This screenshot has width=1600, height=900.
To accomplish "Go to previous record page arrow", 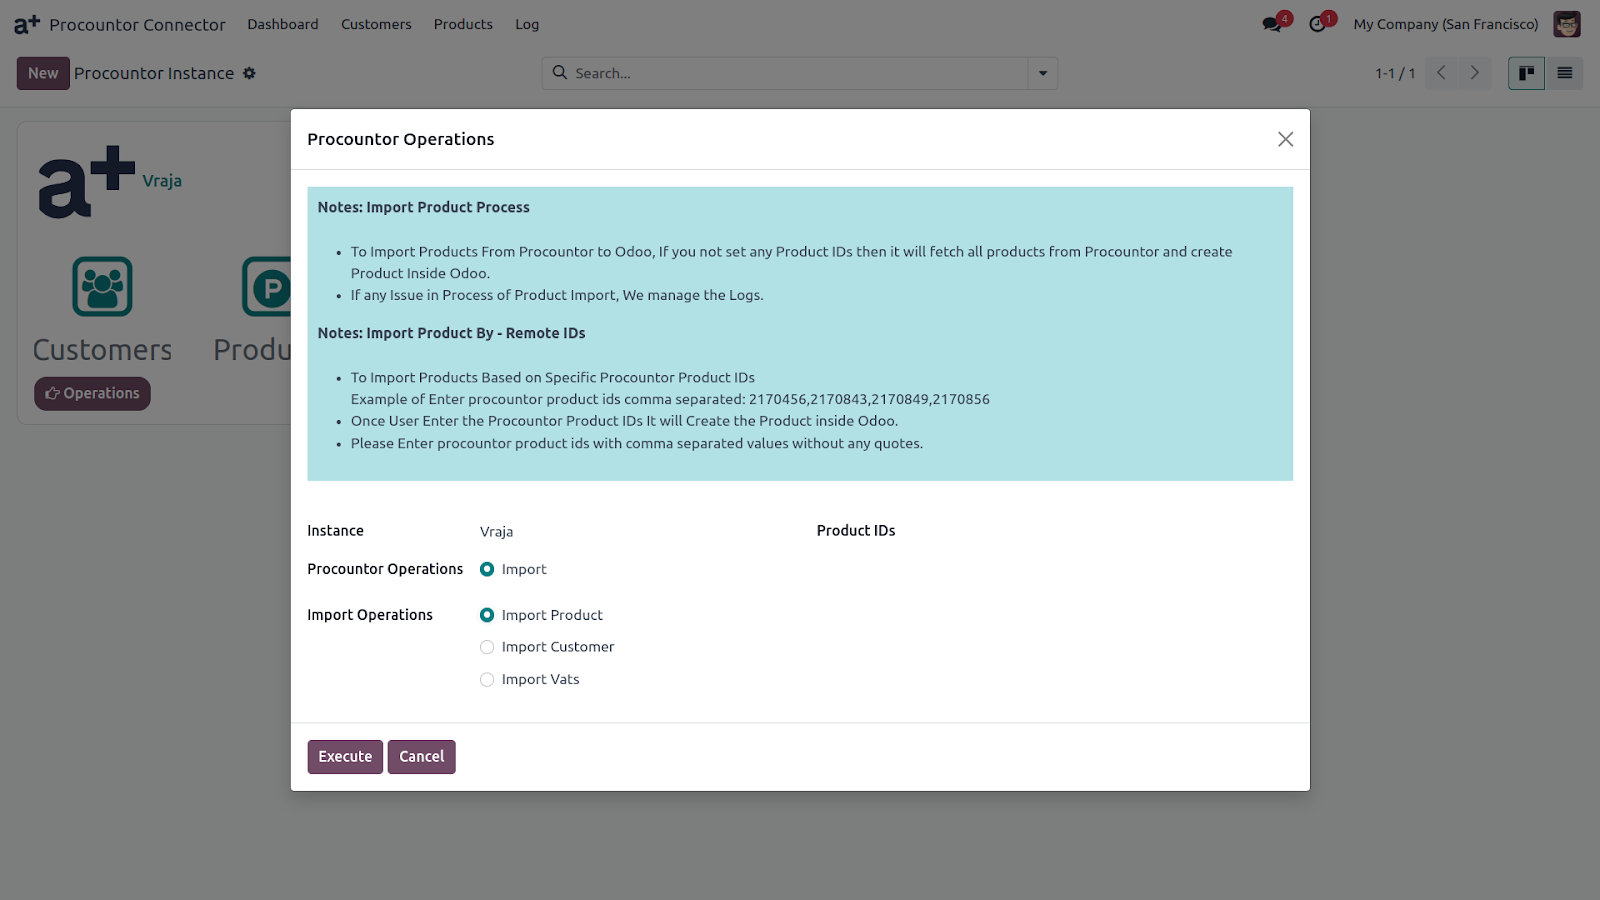I will [1441, 73].
